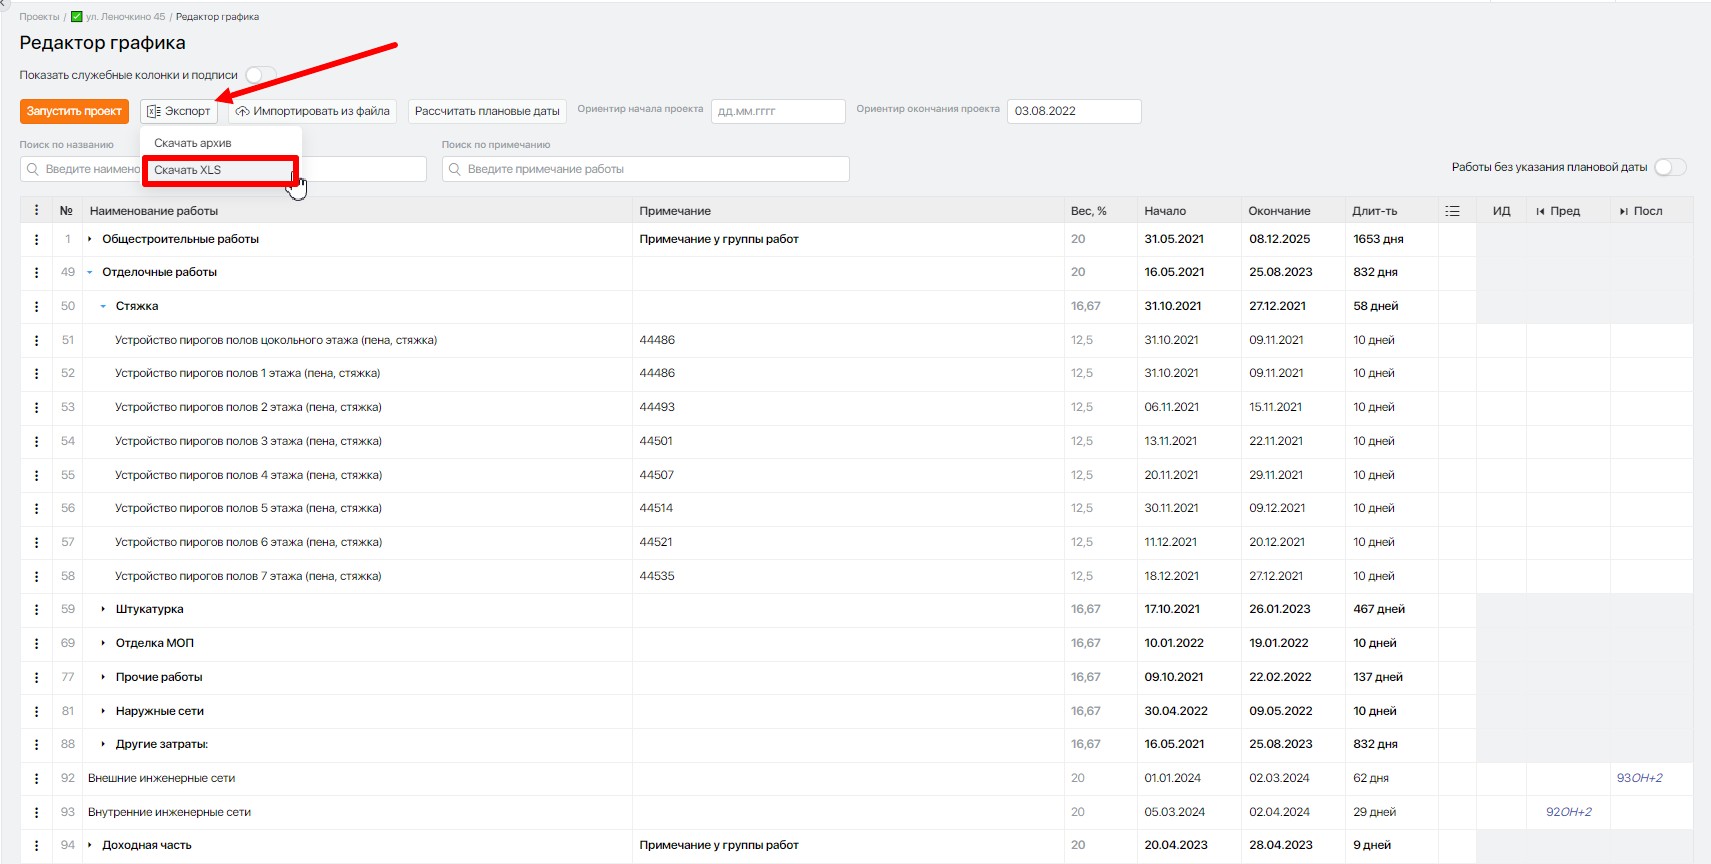
Task: Open row menu for Доходная часть
Action: (x=37, y=845)
